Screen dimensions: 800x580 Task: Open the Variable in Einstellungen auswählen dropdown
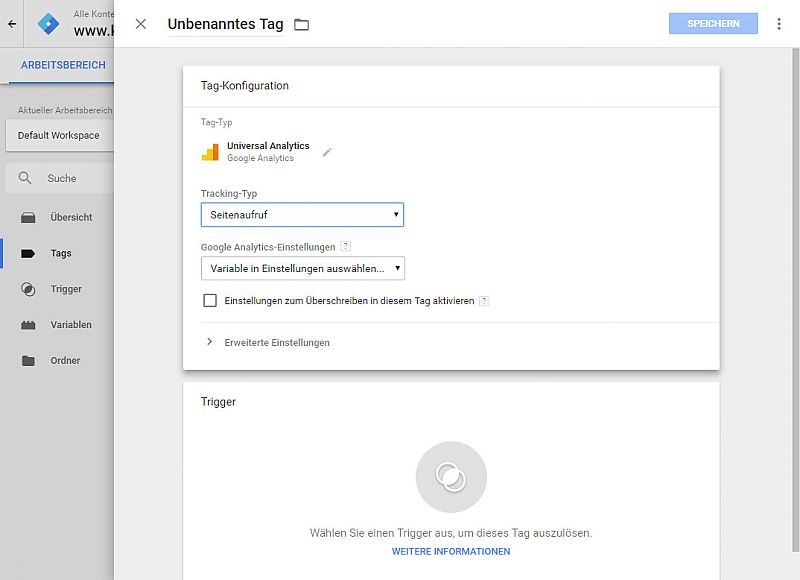click(x=302, y=268)
